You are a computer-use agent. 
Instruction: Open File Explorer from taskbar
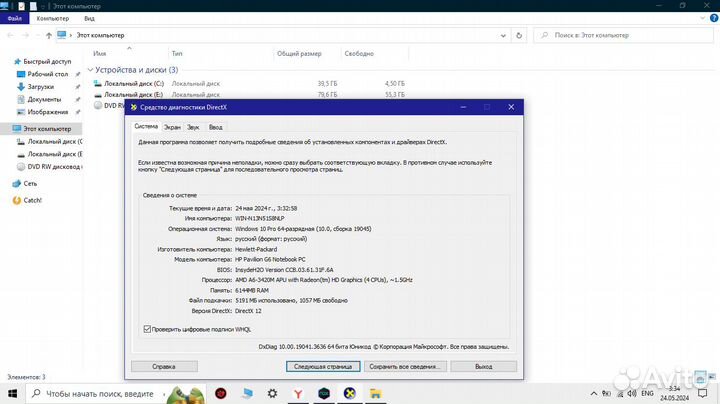click(375, 393)
